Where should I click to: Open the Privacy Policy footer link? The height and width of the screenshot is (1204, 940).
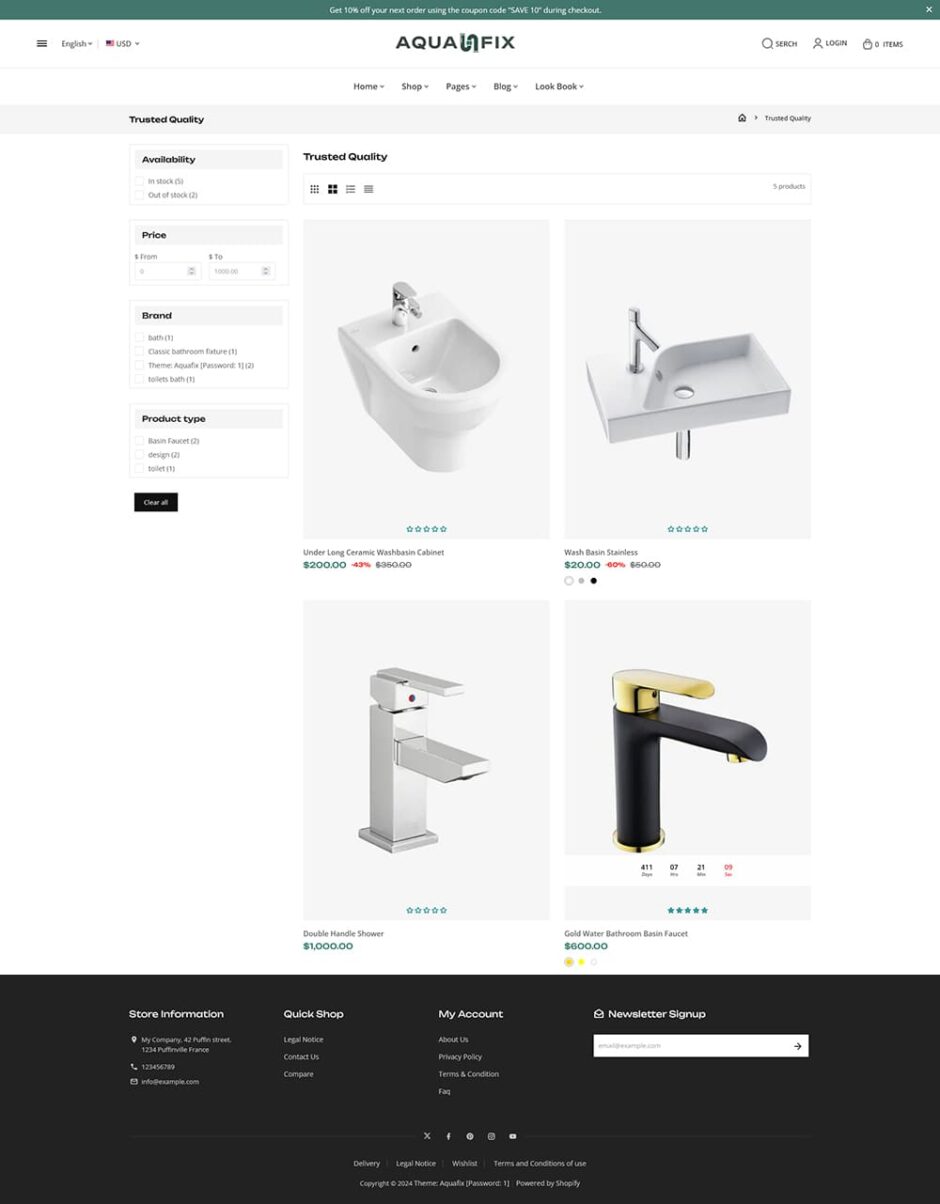pos(460,1057)
